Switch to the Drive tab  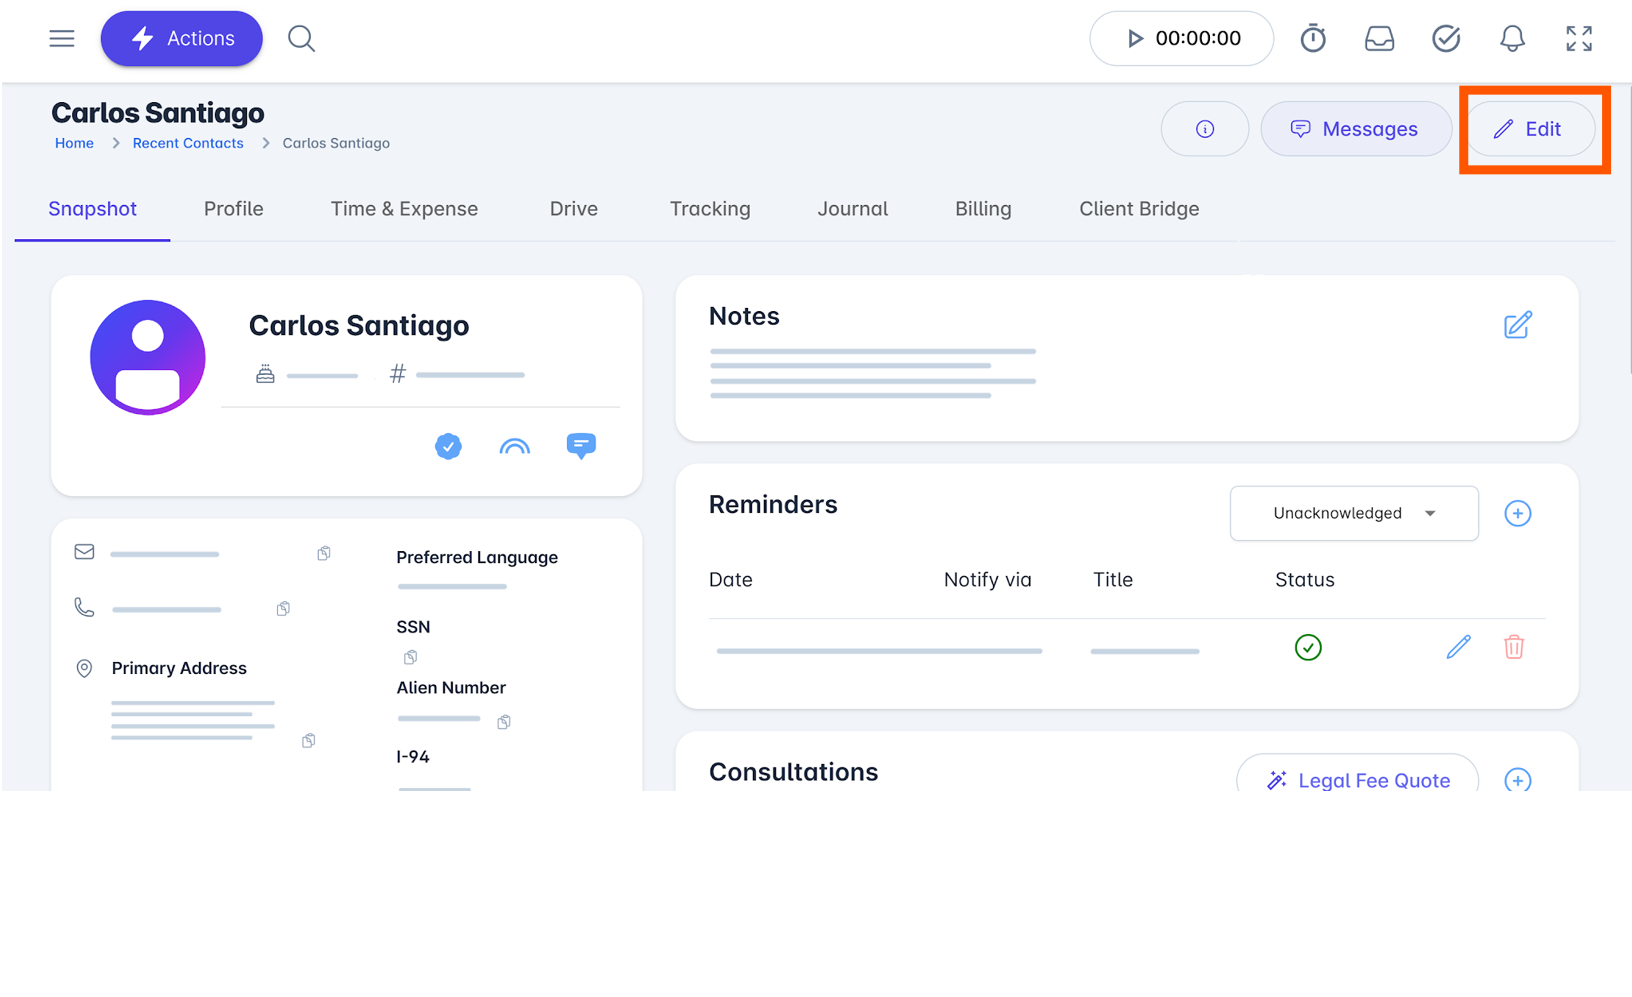(574, 209)
